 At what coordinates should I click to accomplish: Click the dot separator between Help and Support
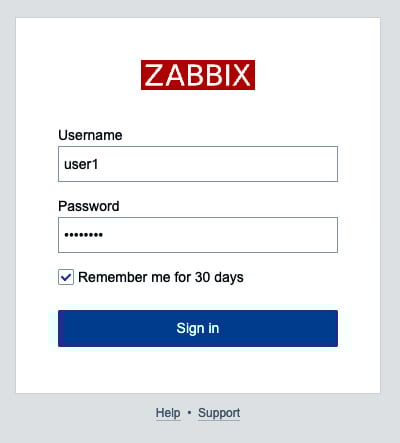point(189,413)
